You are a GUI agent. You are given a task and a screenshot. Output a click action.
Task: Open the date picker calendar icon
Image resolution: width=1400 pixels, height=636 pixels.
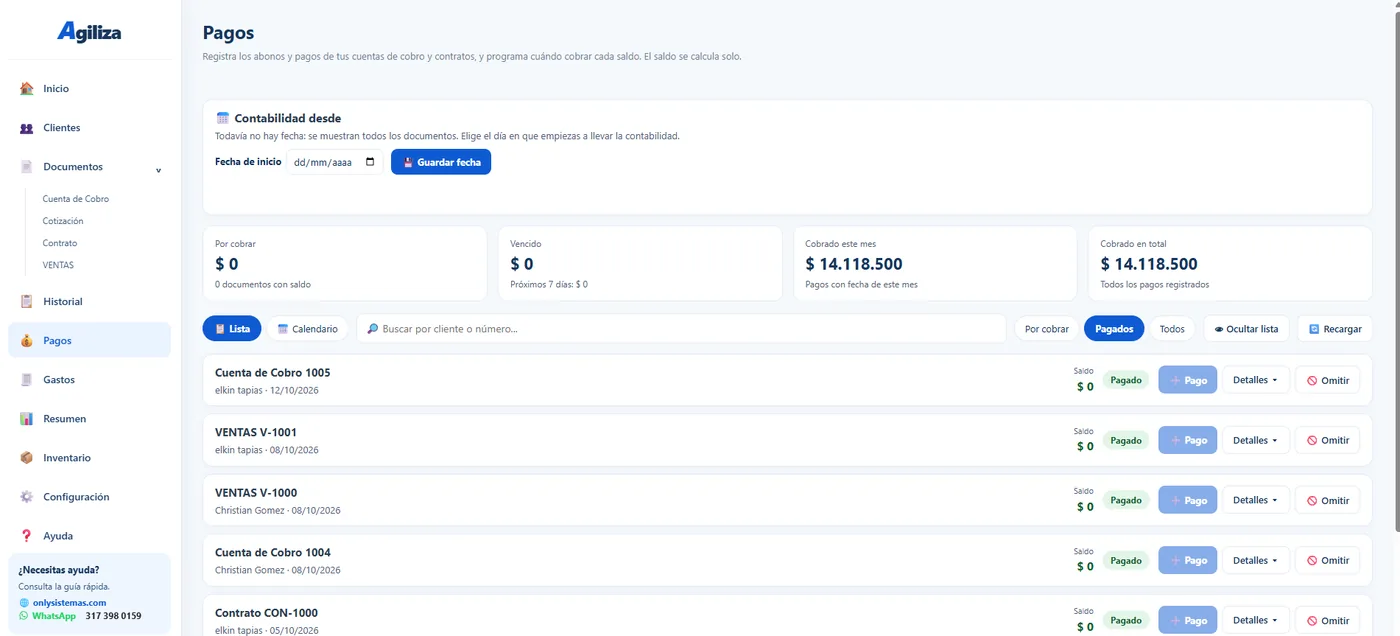coord(370,162)
